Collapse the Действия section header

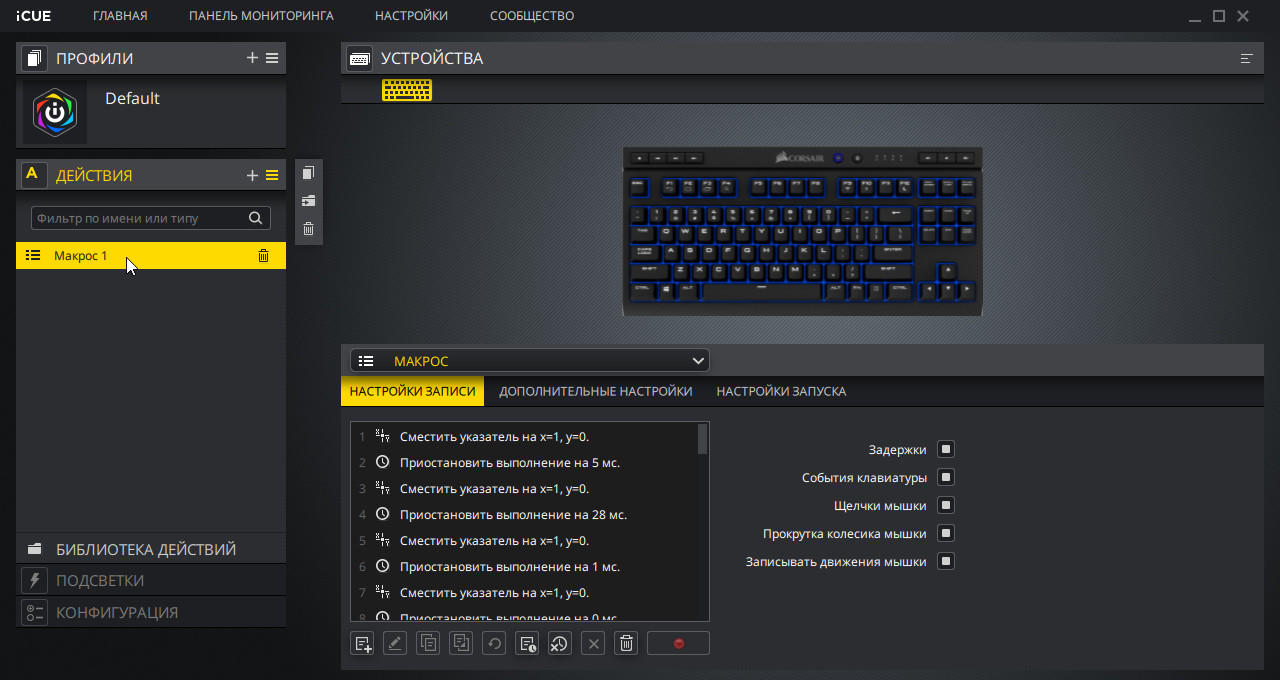point(151,175)
